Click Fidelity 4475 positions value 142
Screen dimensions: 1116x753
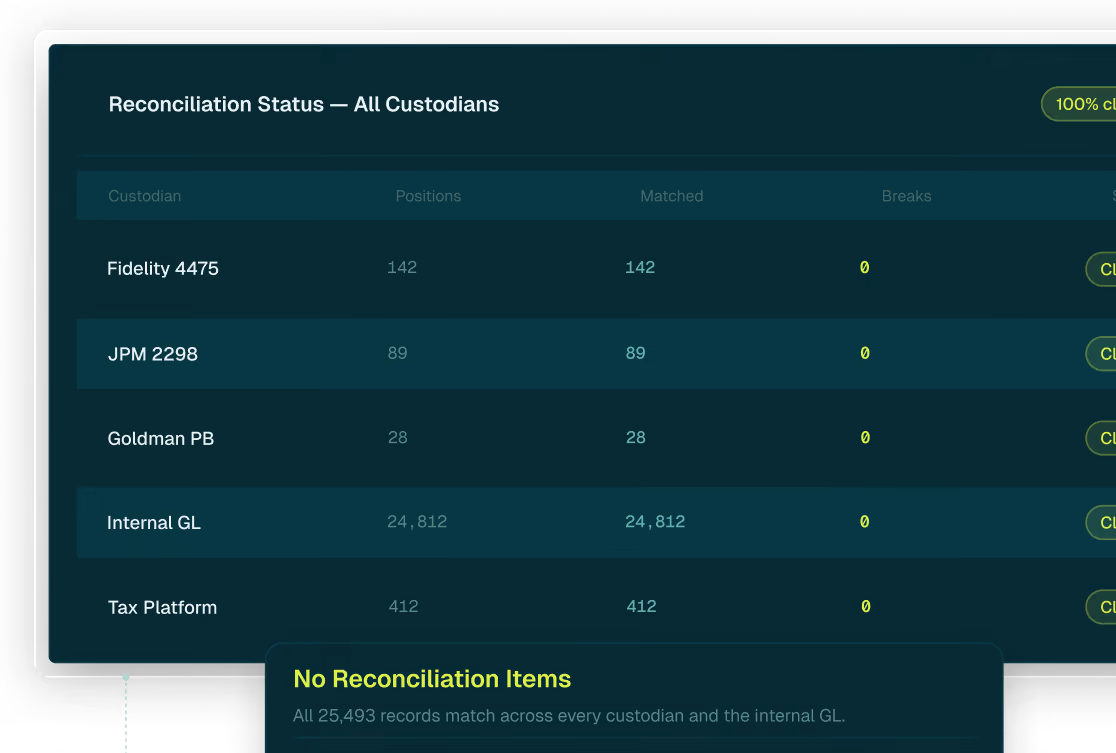[402, 268]
